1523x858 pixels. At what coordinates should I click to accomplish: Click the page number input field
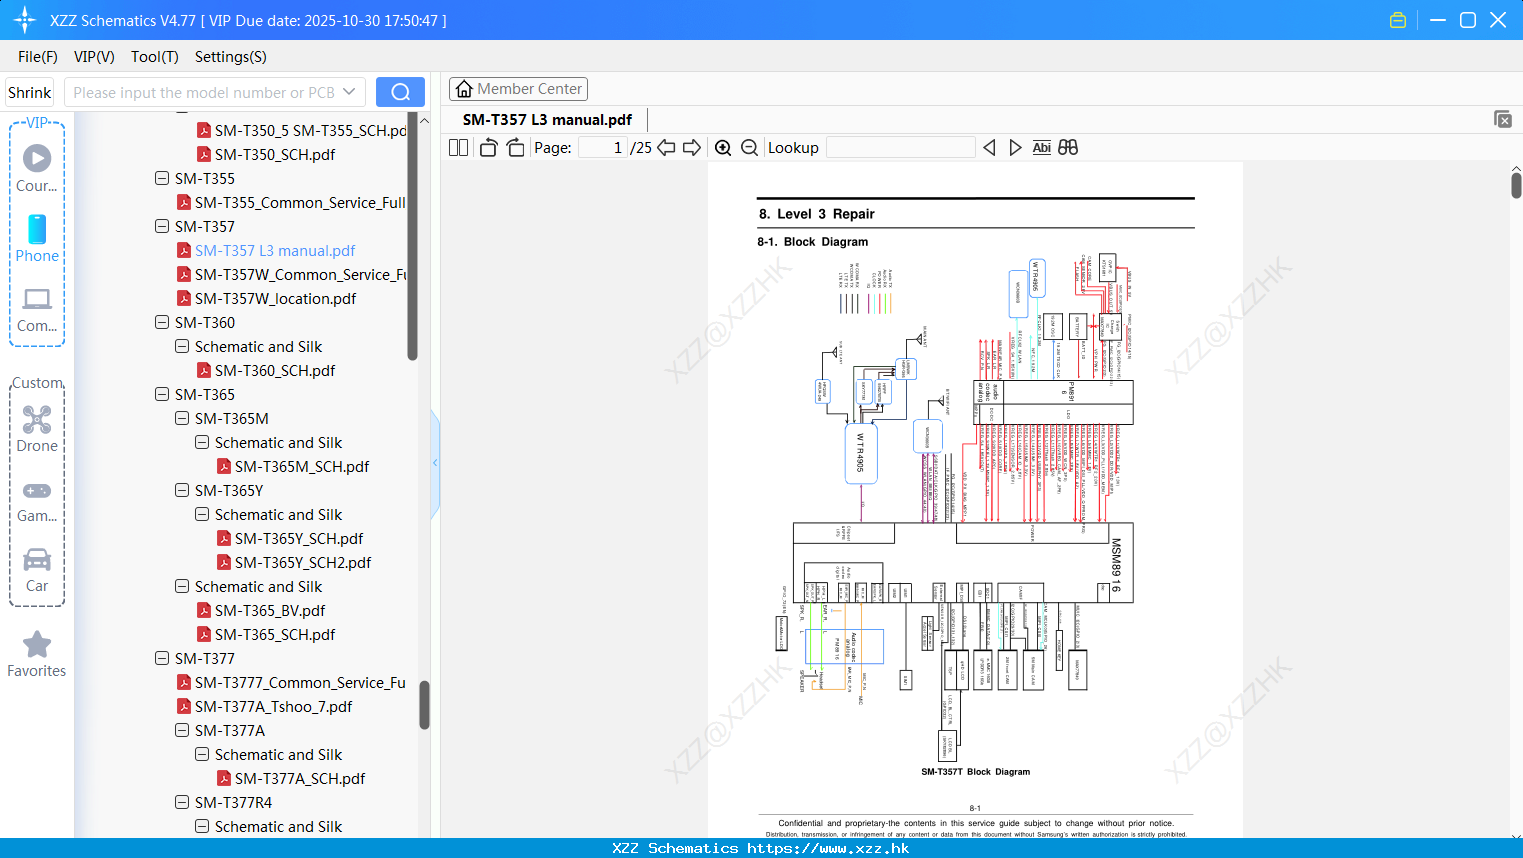(x=603, y=148)
